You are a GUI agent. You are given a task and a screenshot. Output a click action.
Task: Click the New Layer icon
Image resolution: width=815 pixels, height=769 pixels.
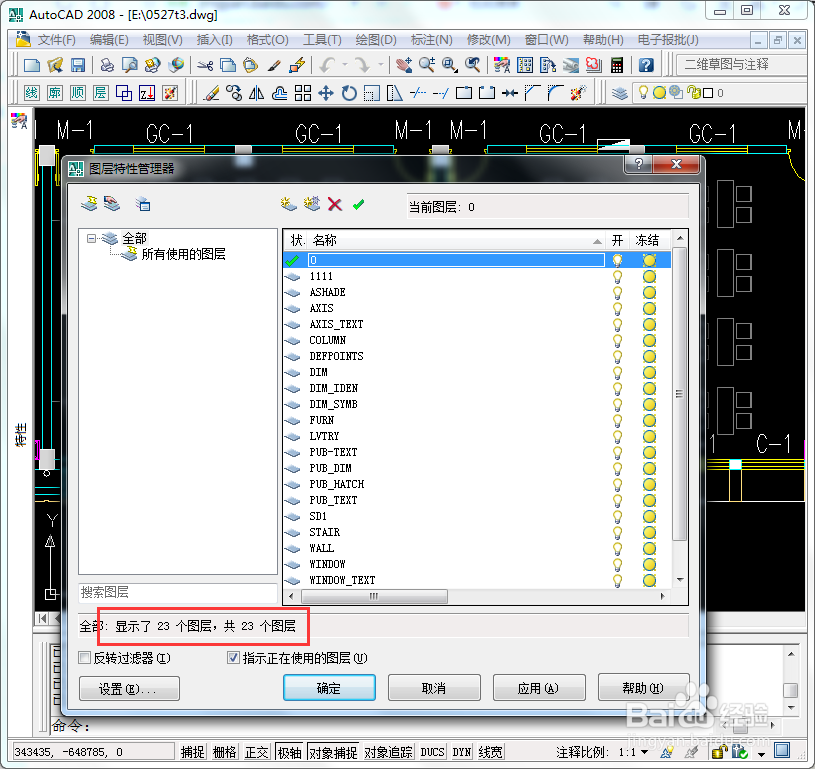click(x=289, y=204)
